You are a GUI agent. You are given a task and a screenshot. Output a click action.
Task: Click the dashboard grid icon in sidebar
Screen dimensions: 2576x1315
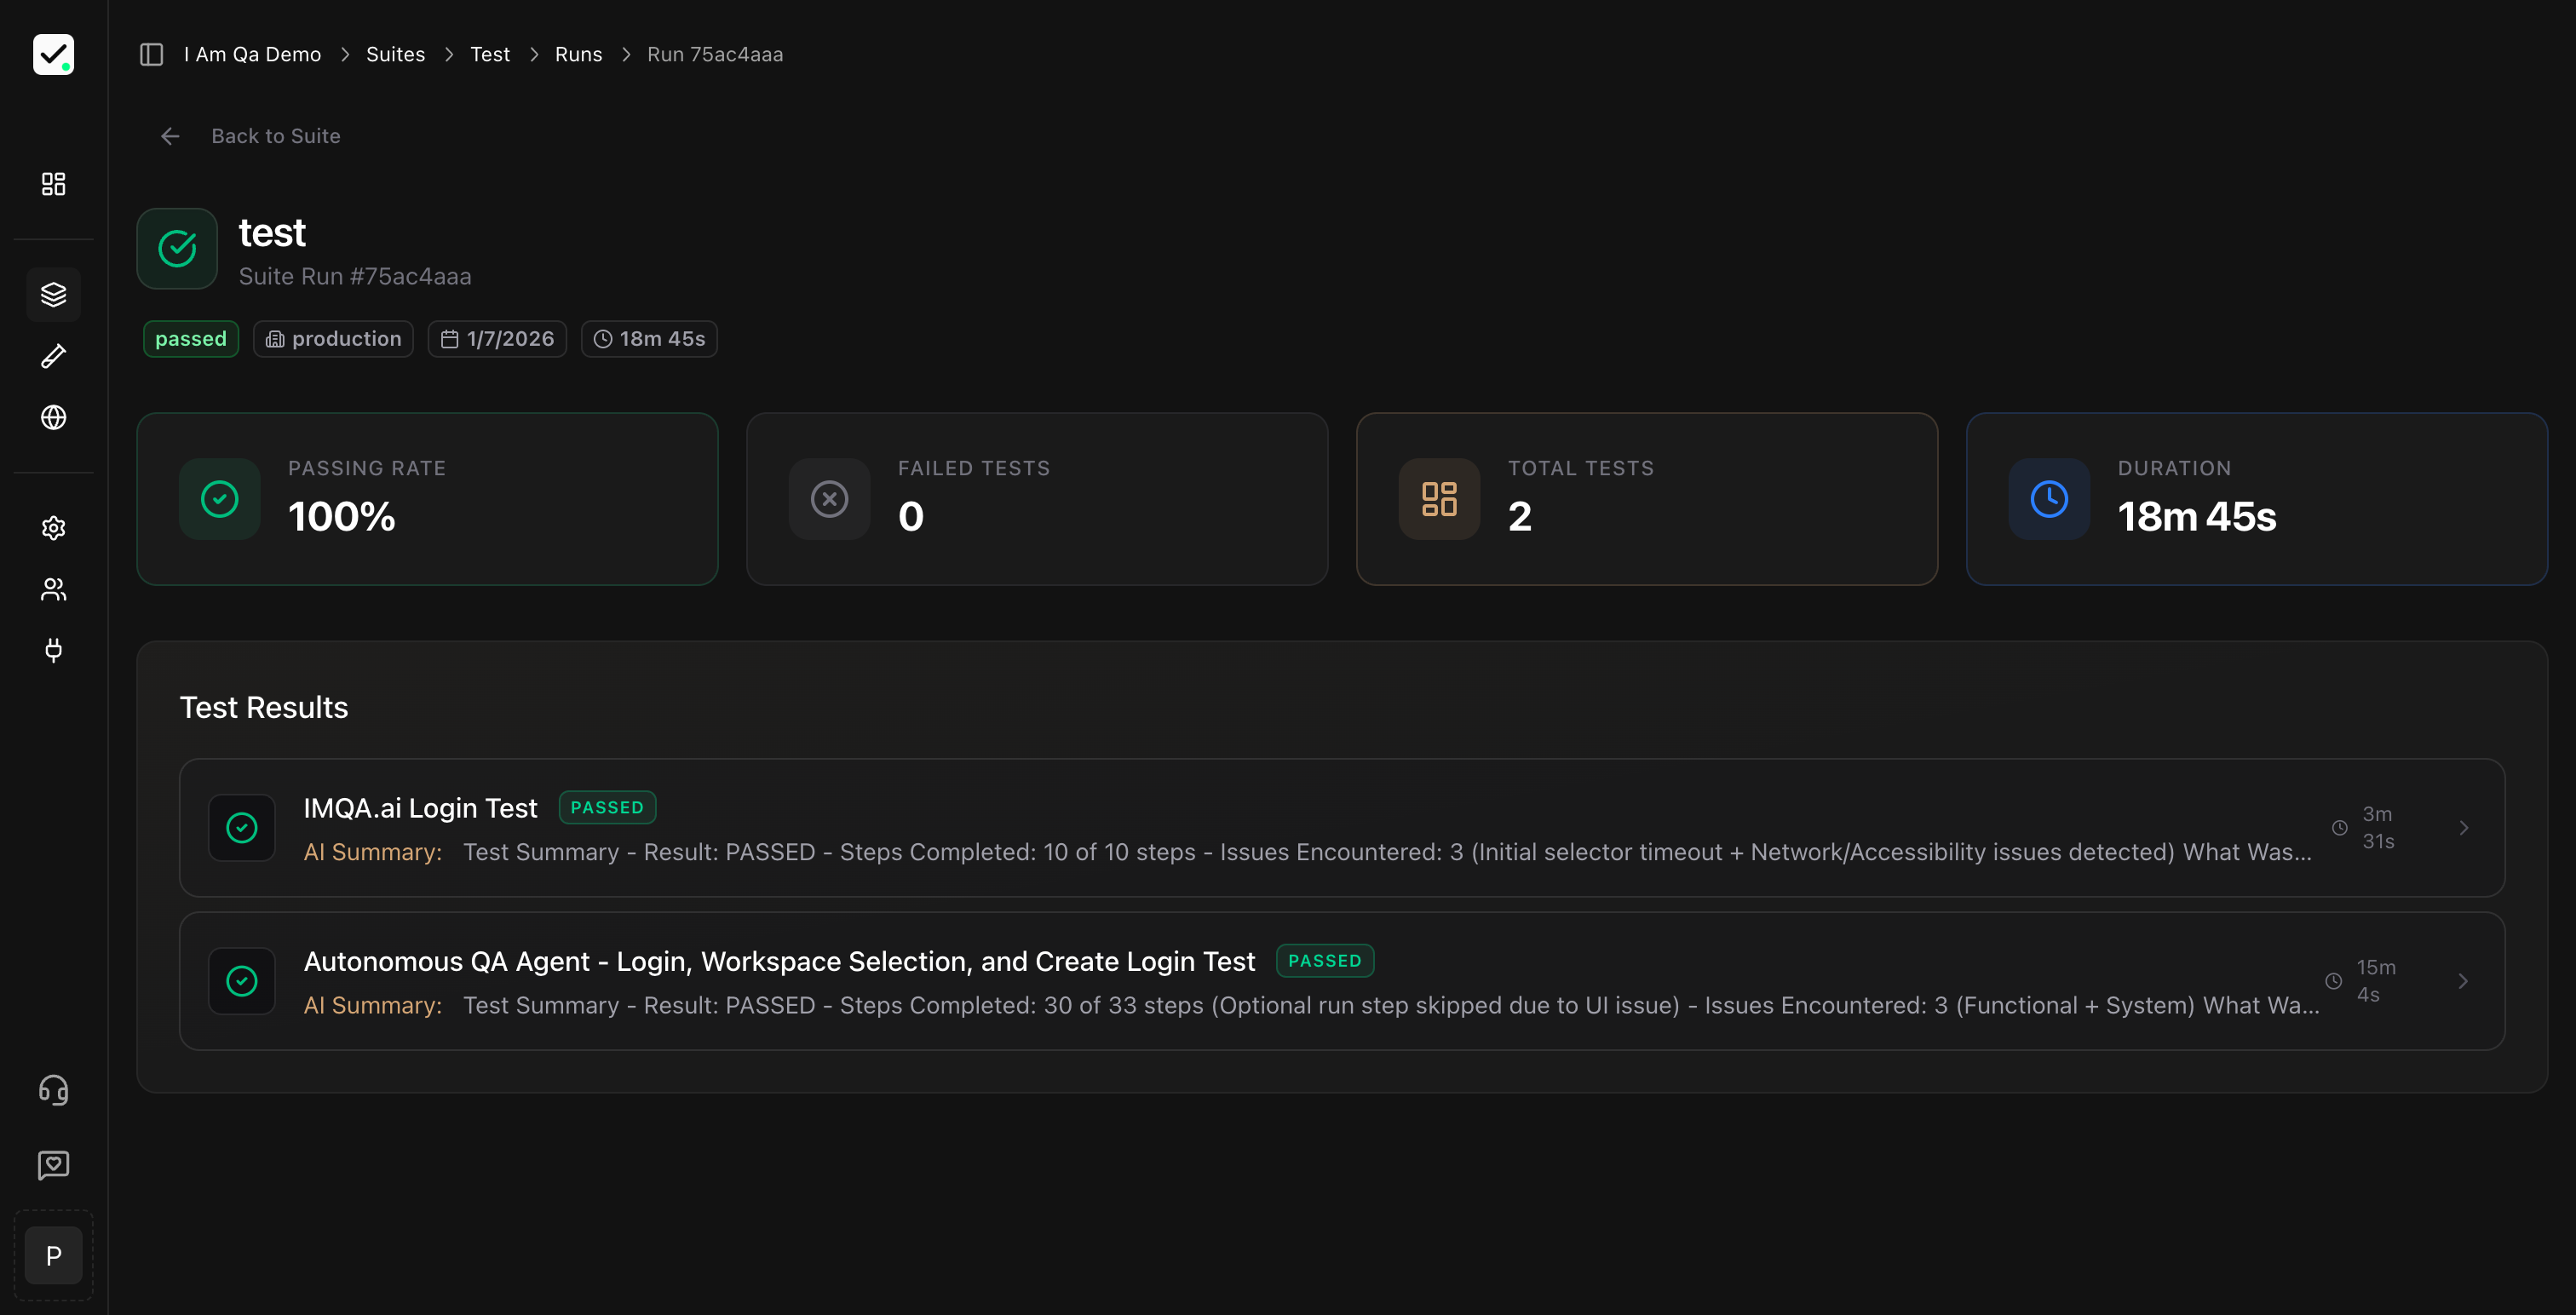53,184
